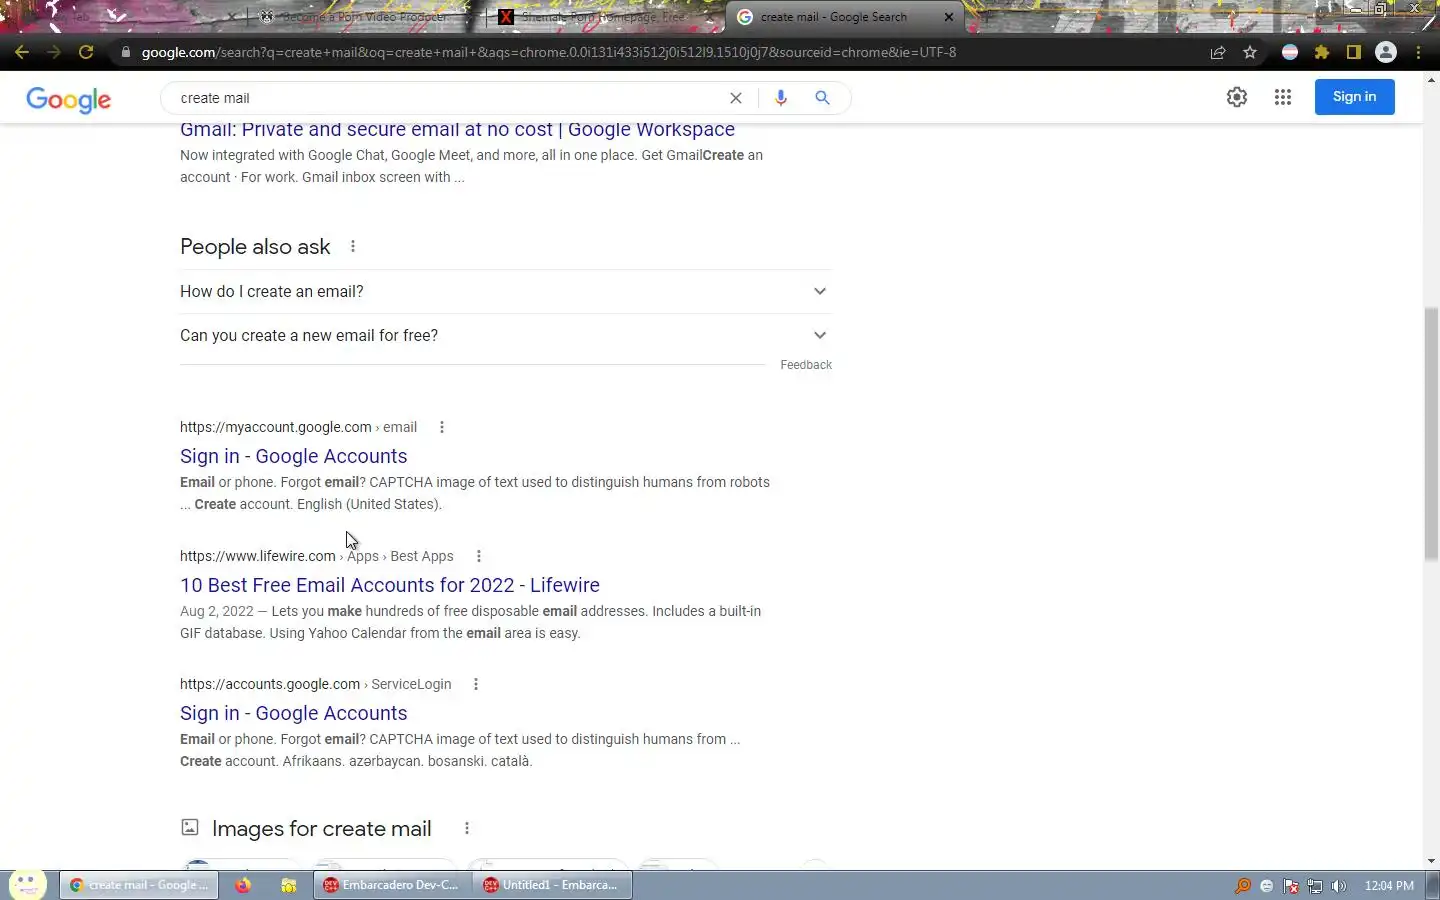Open Windows Start button
Screen dimensions: 1440x900
pyautogui.click(x=27, y=884)
